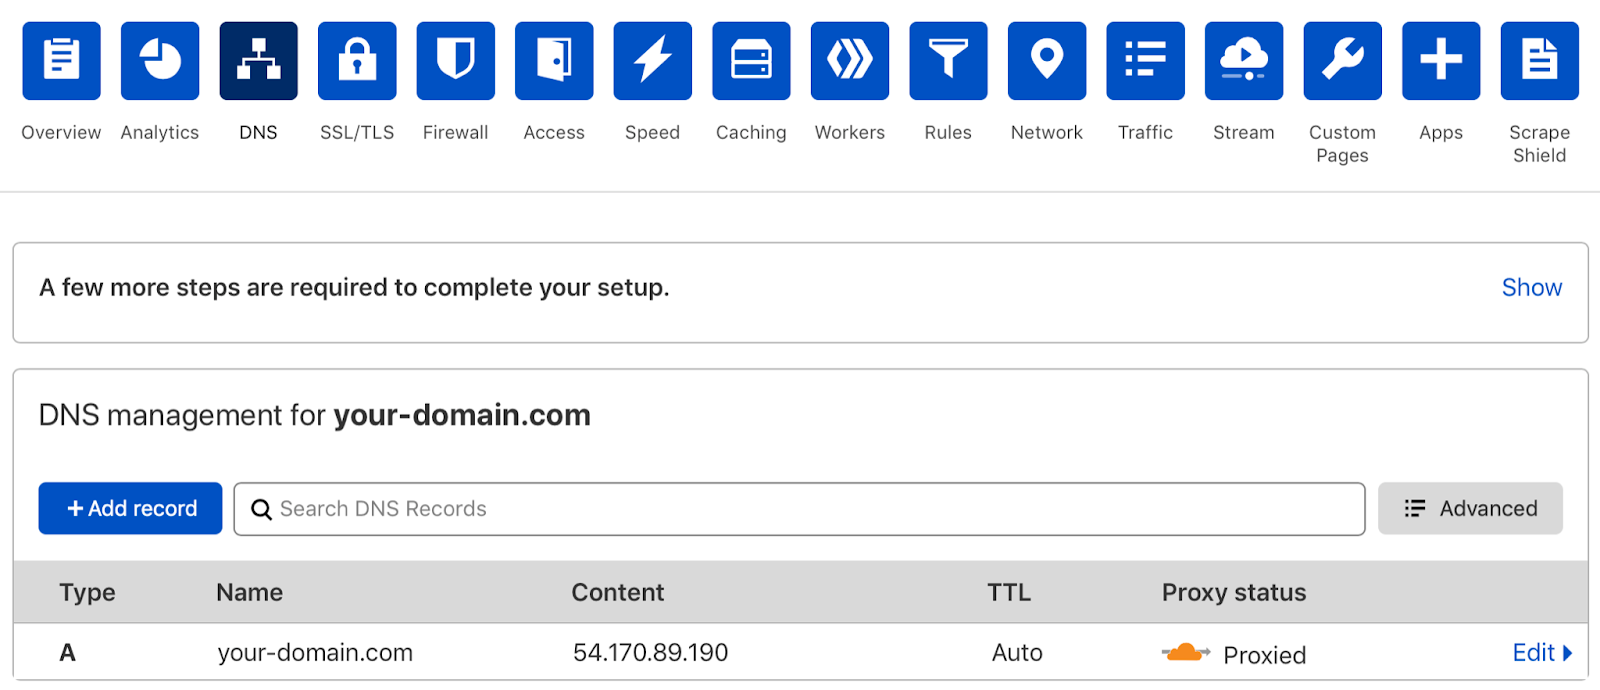Open the Firewall shield icon
Viewport: 1600px width, 690px height.
pos(456,61)
